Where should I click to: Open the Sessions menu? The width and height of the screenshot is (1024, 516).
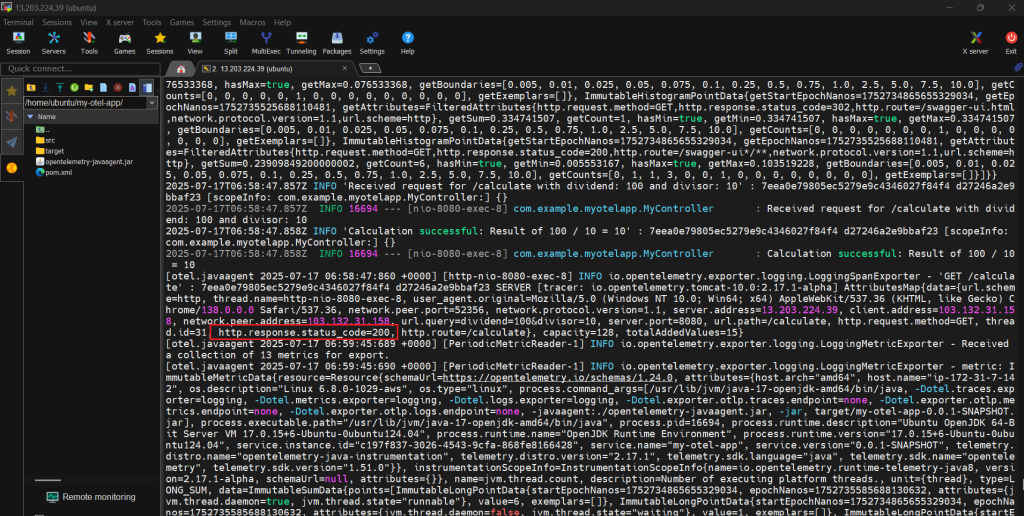click(x=57, y=22)
